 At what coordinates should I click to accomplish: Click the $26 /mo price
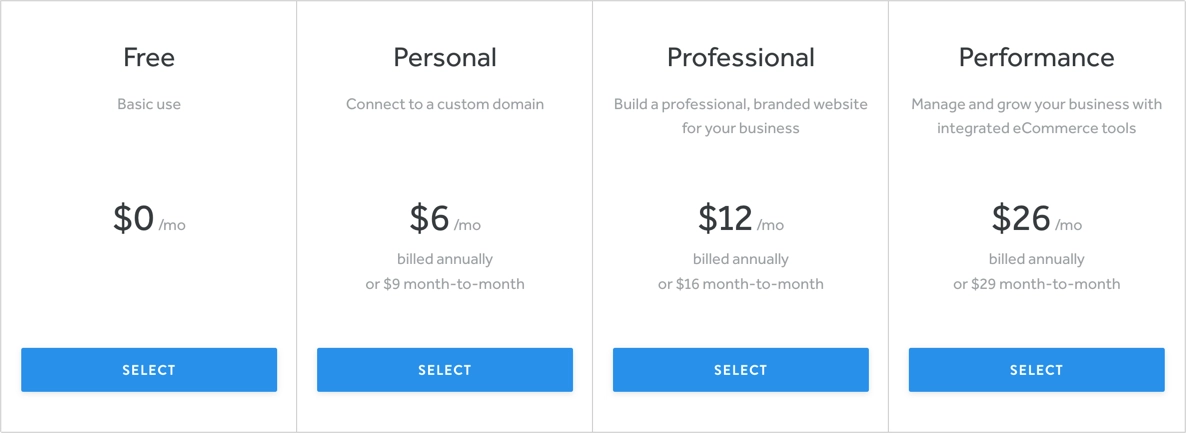(x=1036, y=218)
